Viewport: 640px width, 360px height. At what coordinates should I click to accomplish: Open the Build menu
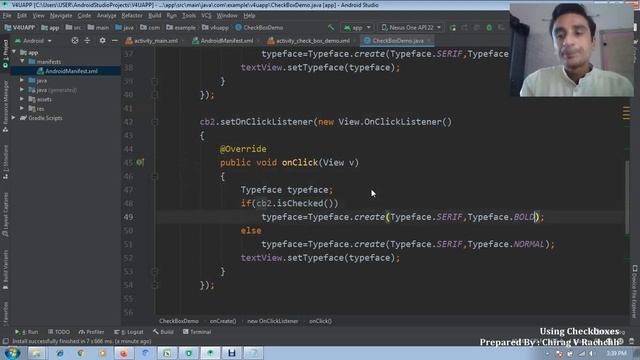[154, 16]
